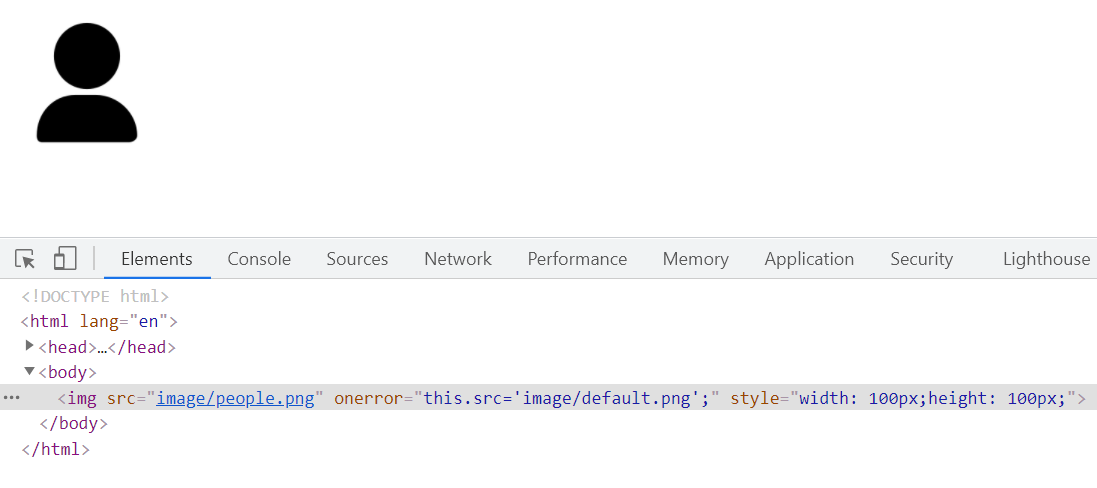
Task: Select the DOCTYPE html line
Action: (95, 296)
